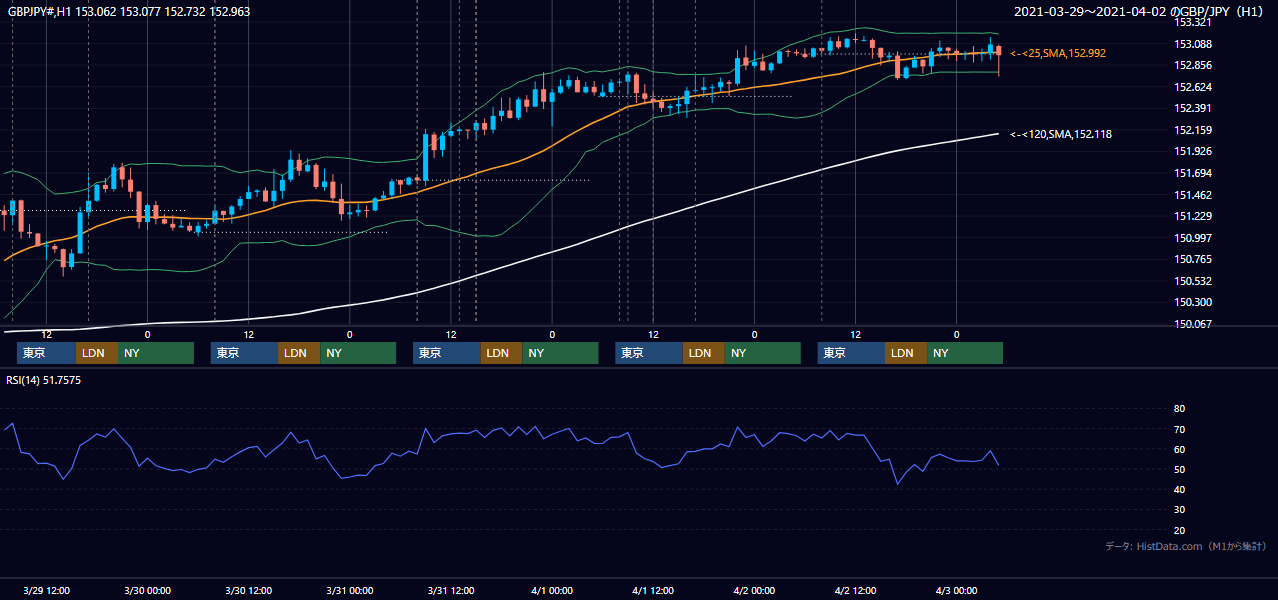This screenshot has width=1278, height=600.
Task: Click the 152.391 price axis label
Action: pyautogui.click(x=1194, y=108)
